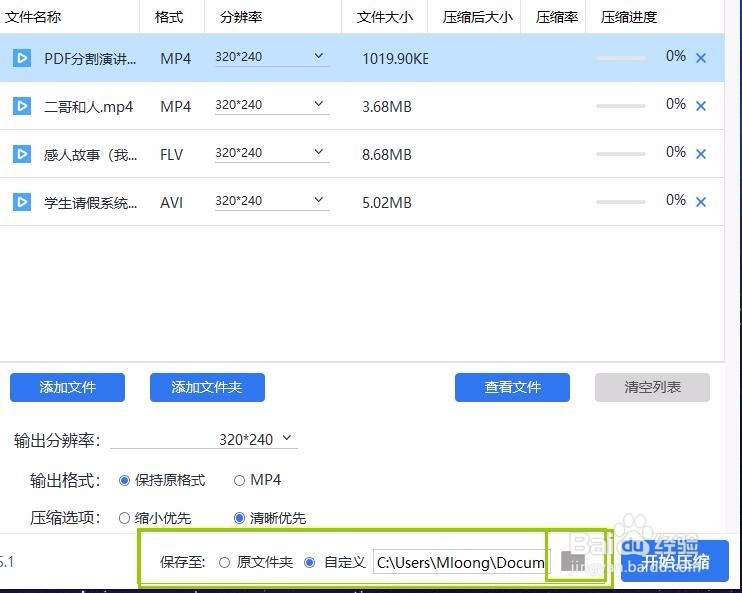The width and height of the screenshot is (742, 593).
Task: Open the browse-folder icon next to save path
Action: 573,561
